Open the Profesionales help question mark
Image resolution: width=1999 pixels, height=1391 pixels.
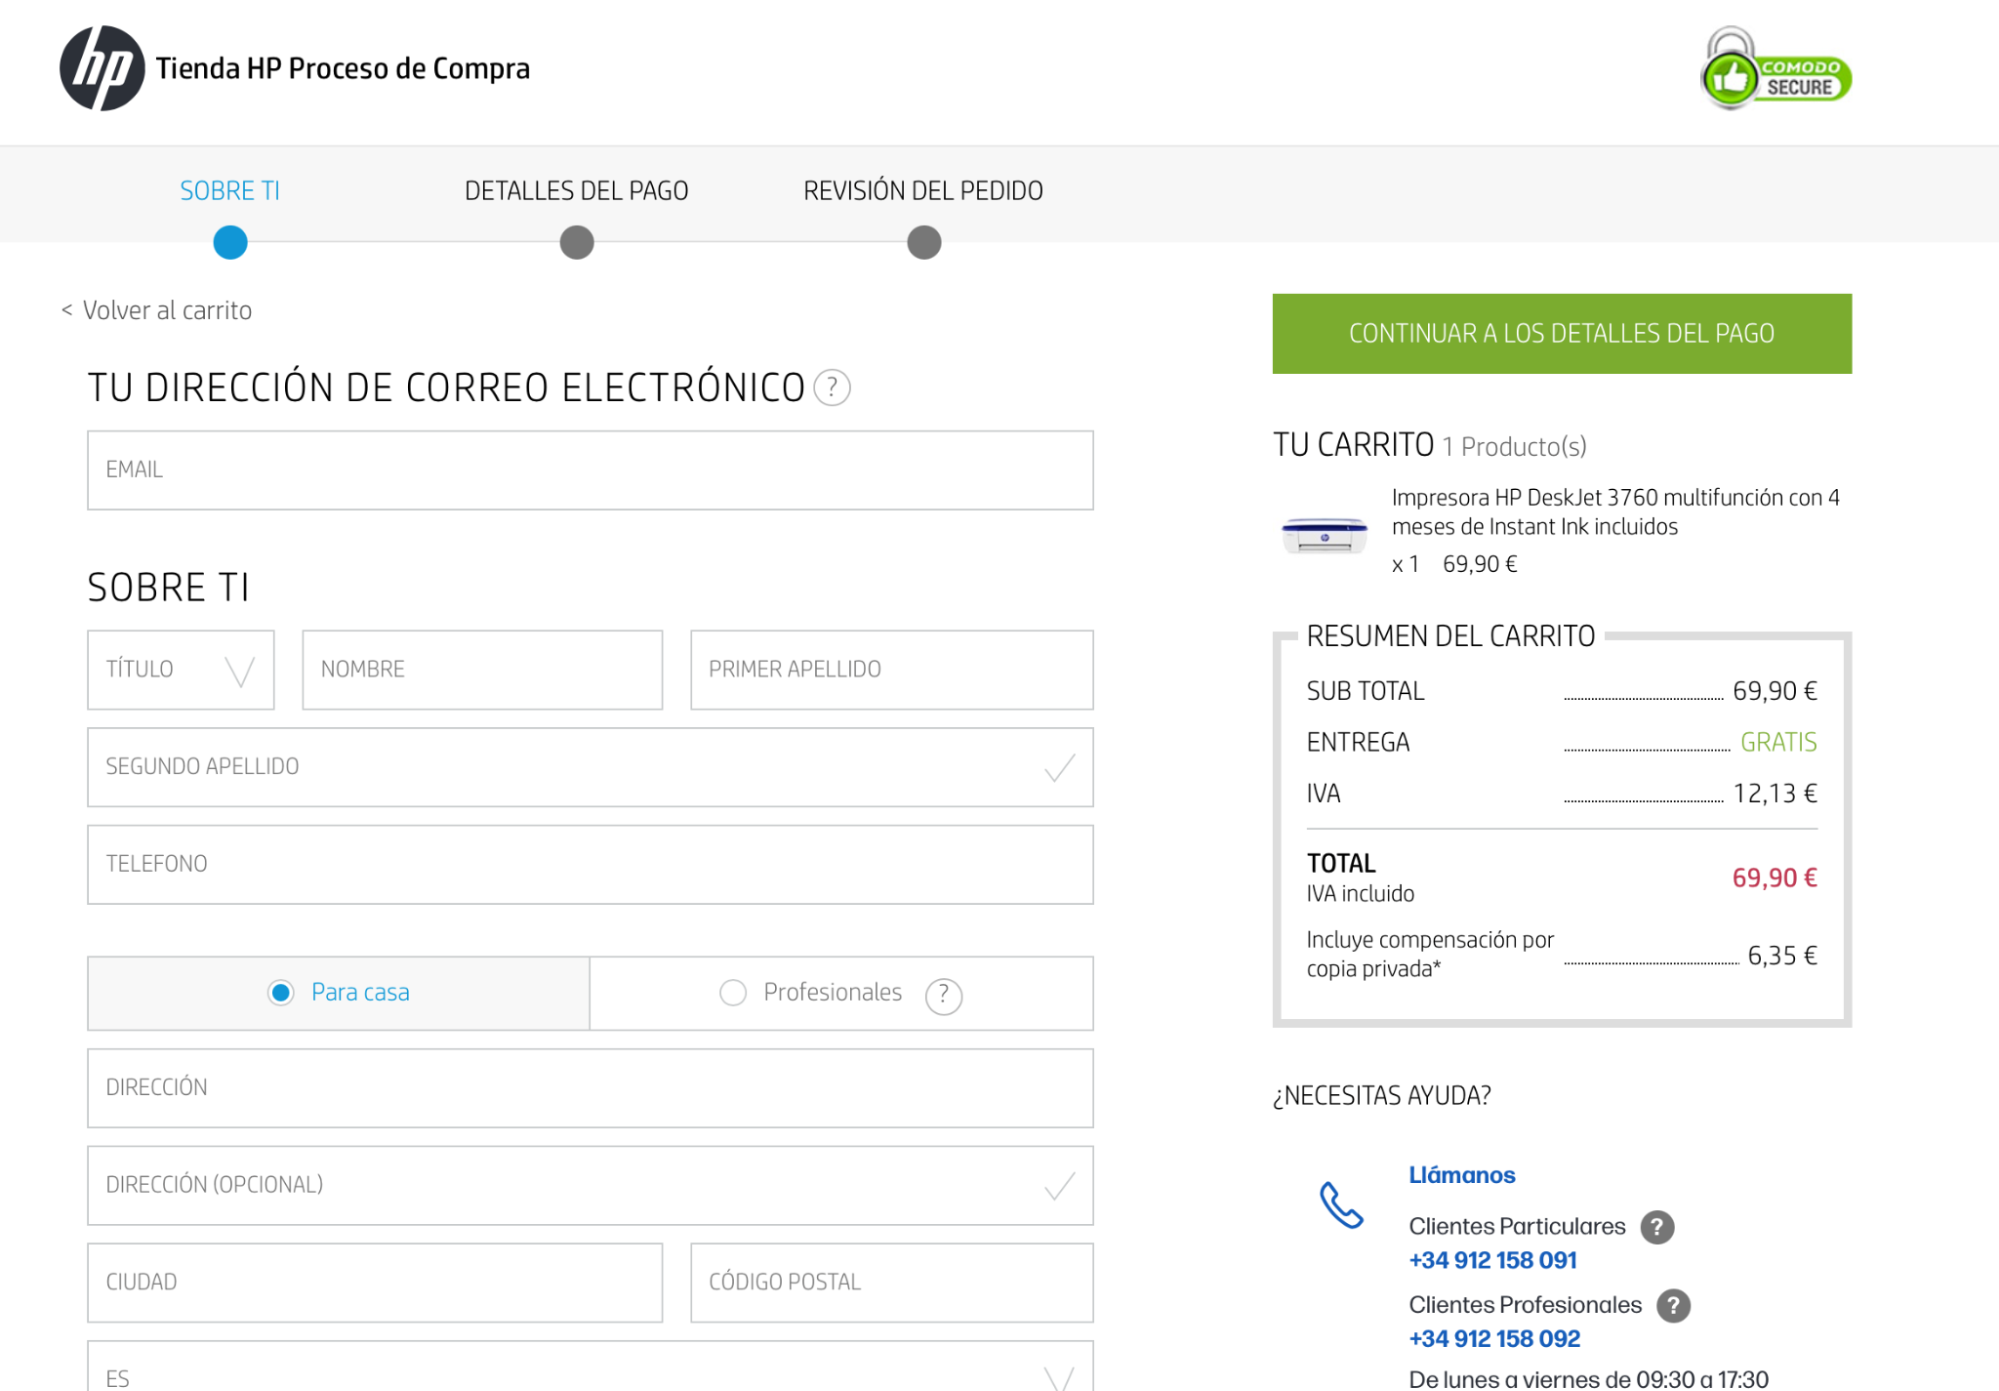tap(943, 995)
